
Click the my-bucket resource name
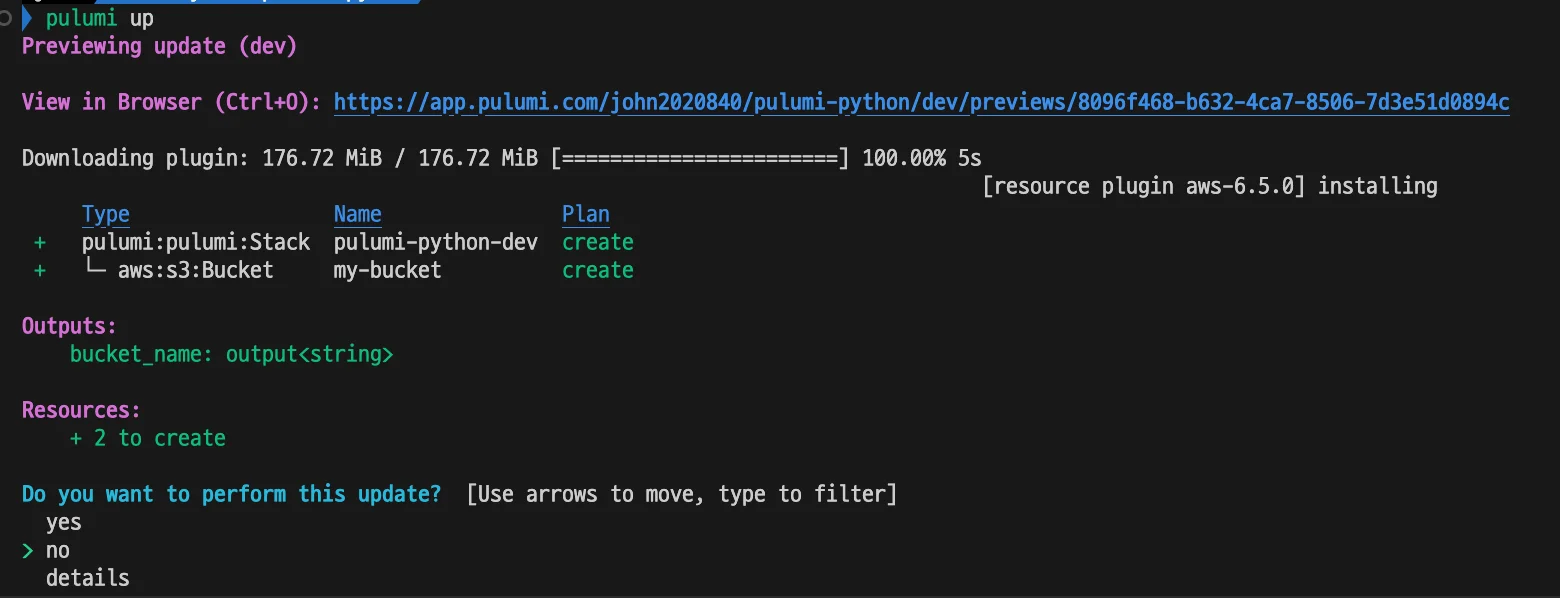coord(387,270)
